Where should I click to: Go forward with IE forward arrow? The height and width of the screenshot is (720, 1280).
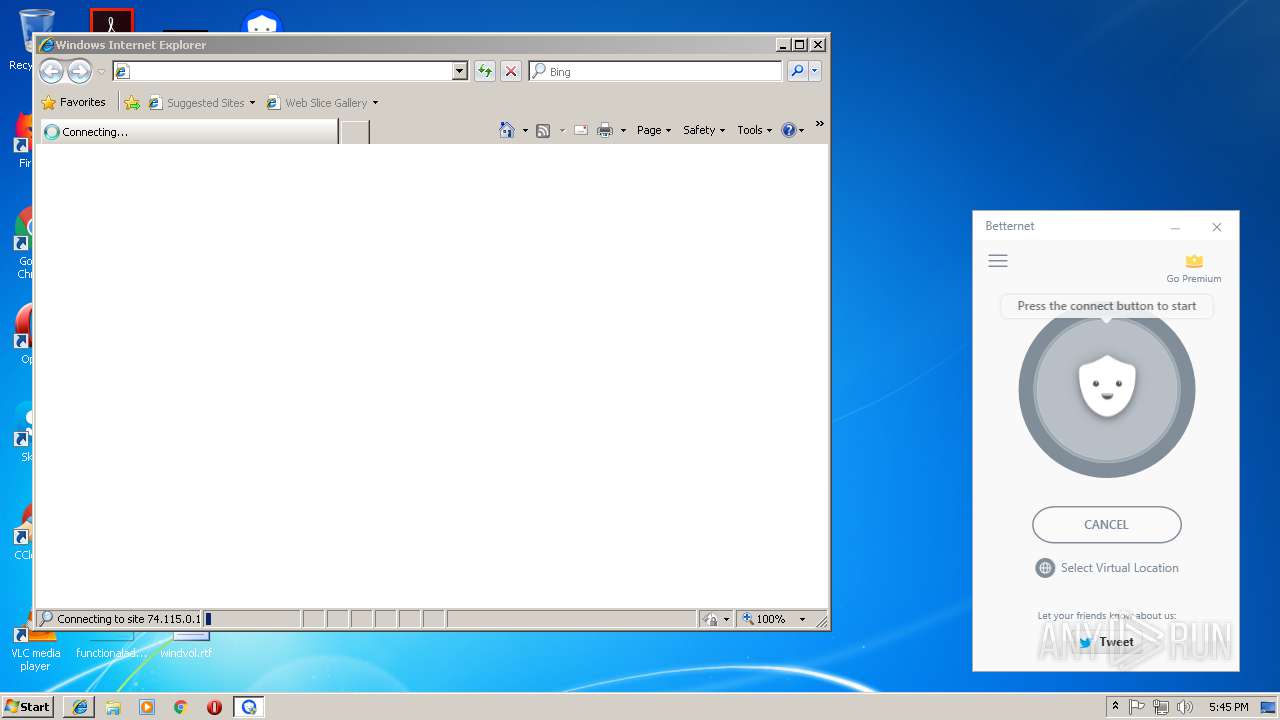pos(79,71)
